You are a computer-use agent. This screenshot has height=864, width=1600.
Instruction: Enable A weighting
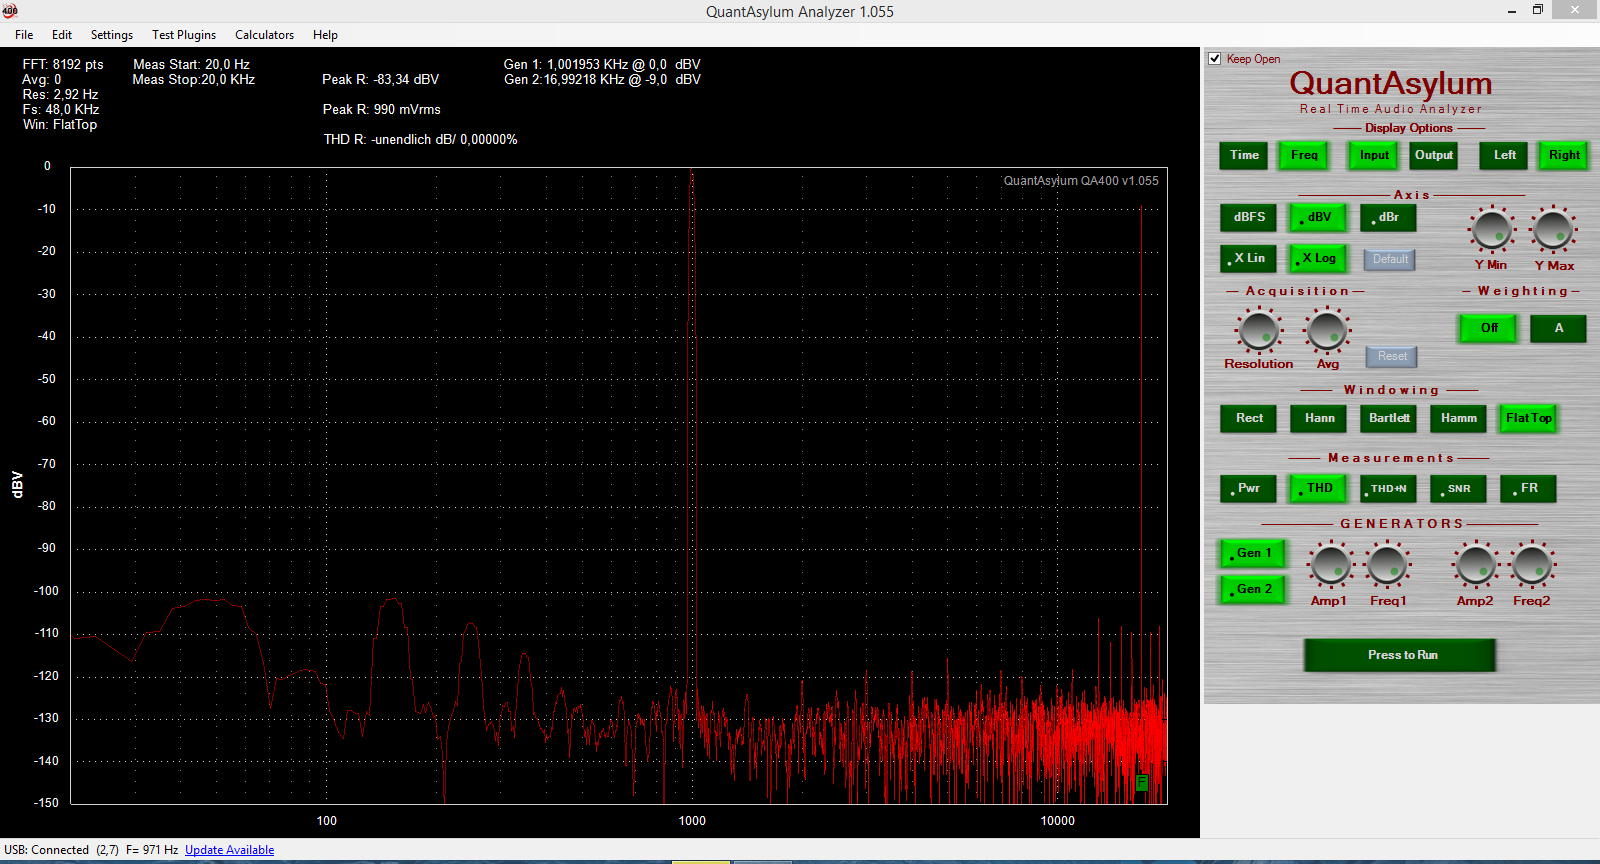tap(1558, 328)
